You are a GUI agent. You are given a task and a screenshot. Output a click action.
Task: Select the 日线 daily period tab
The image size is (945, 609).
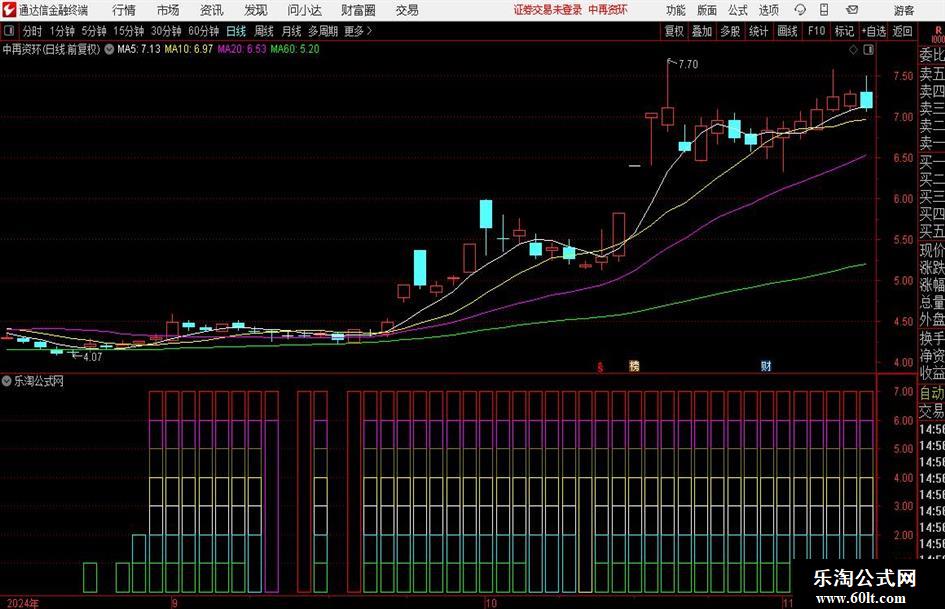pos(236,31)
